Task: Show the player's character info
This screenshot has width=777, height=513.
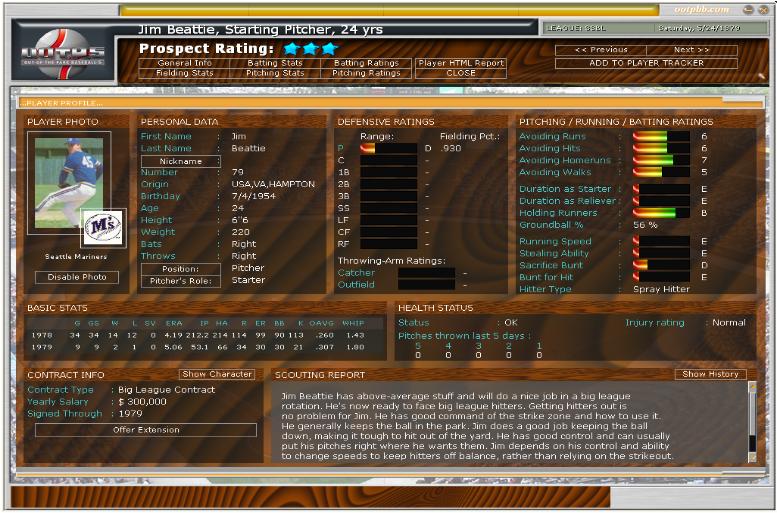Action: (217, 374)
